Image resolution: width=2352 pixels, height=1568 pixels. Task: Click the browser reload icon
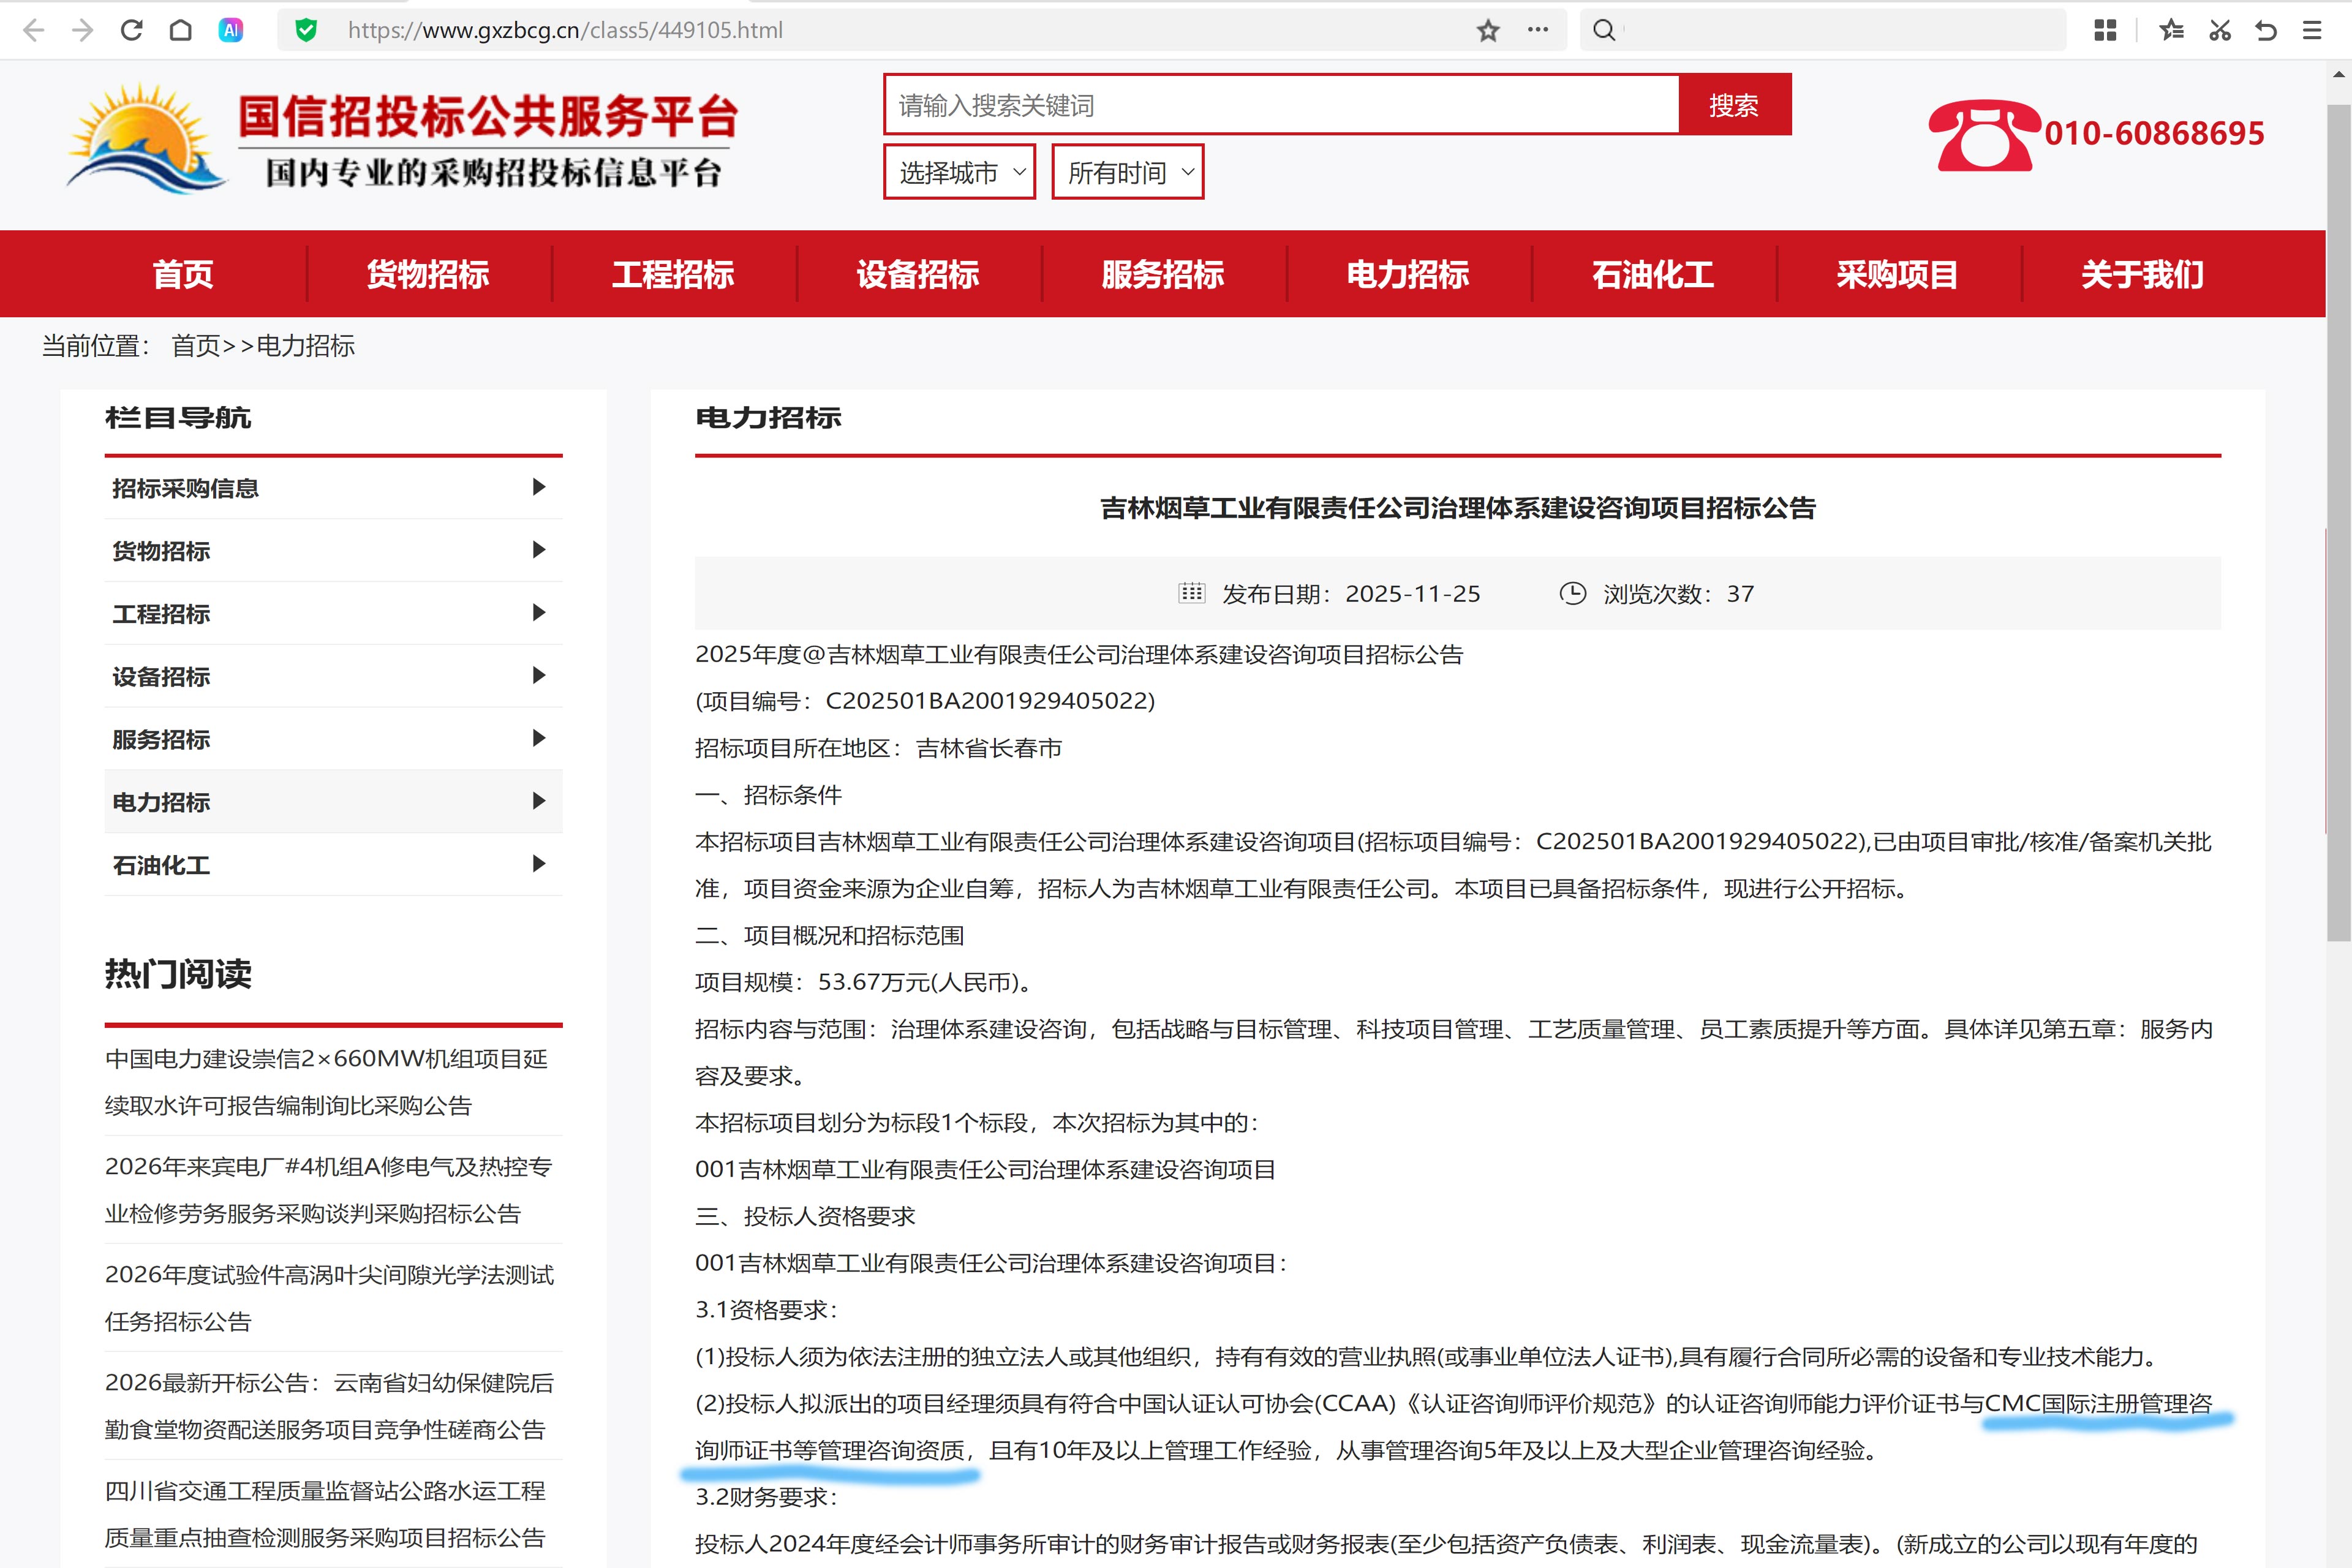[131, 30]
